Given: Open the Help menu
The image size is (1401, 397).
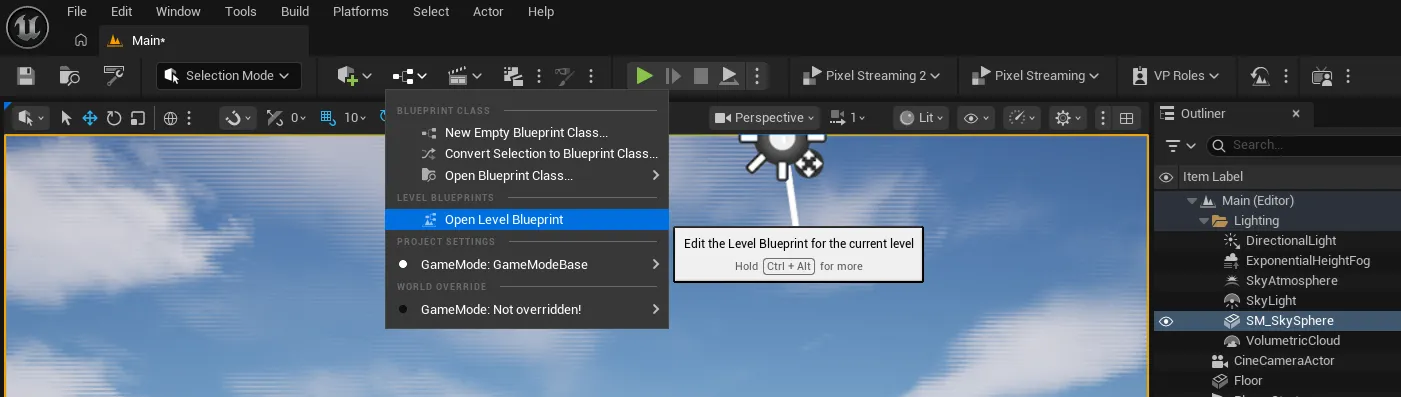Looking at the screenshot, I should 541,11.
